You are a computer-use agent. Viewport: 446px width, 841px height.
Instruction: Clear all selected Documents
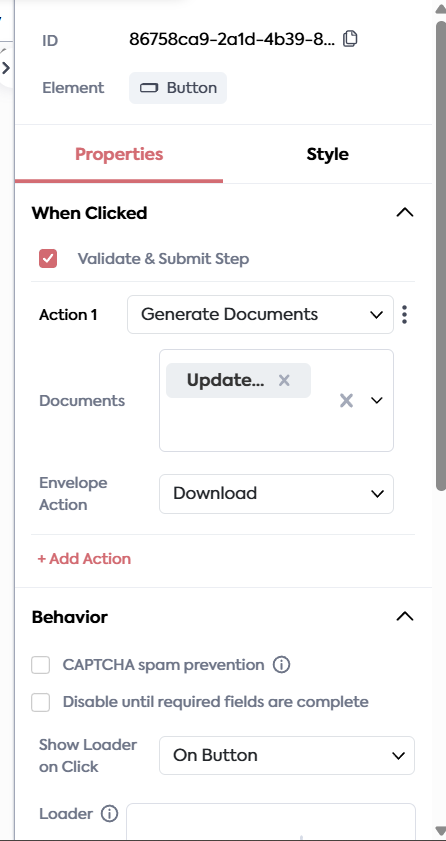(346, 400)
